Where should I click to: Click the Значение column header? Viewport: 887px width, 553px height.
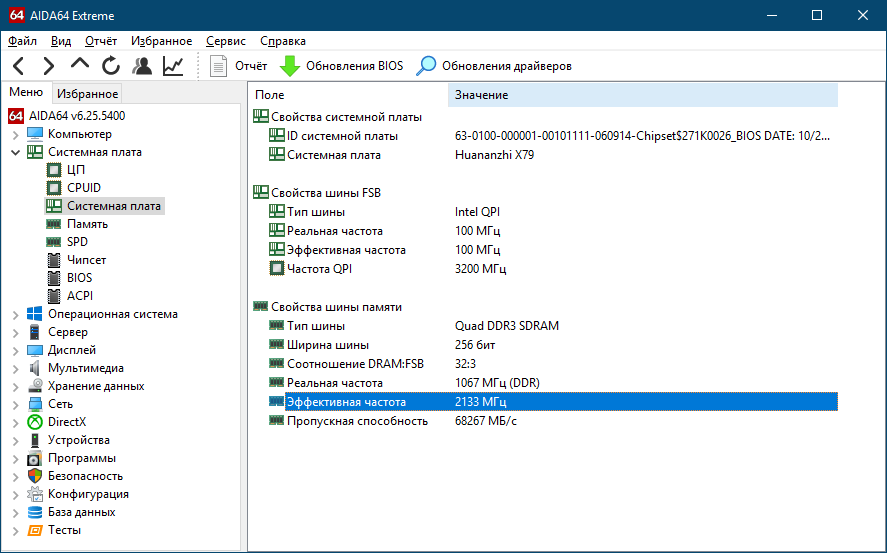pyautogui.click(x=643, y=95)
